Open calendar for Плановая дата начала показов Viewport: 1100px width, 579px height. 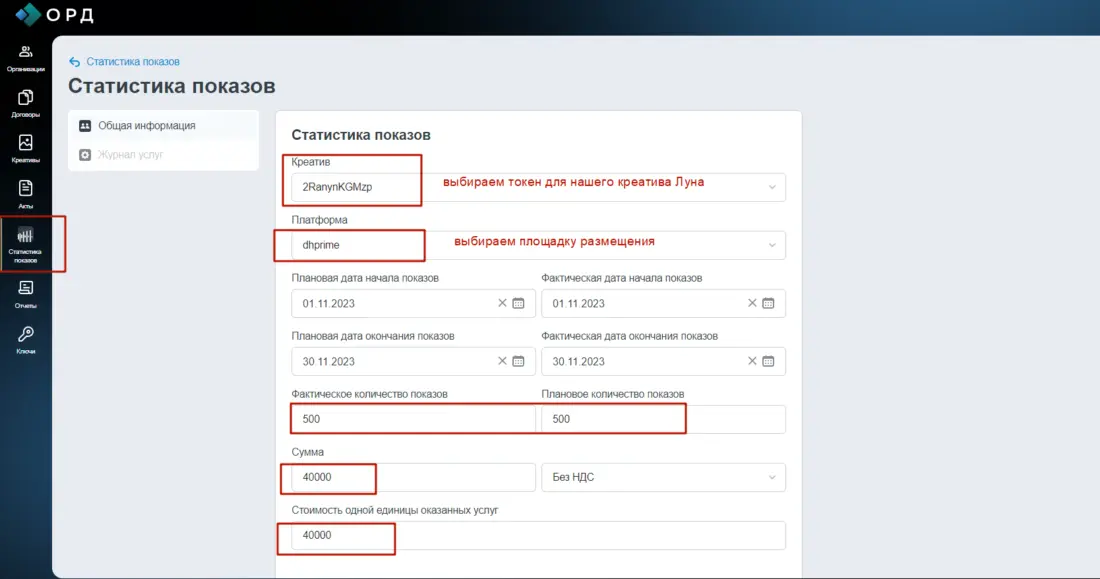click(518, 303)
